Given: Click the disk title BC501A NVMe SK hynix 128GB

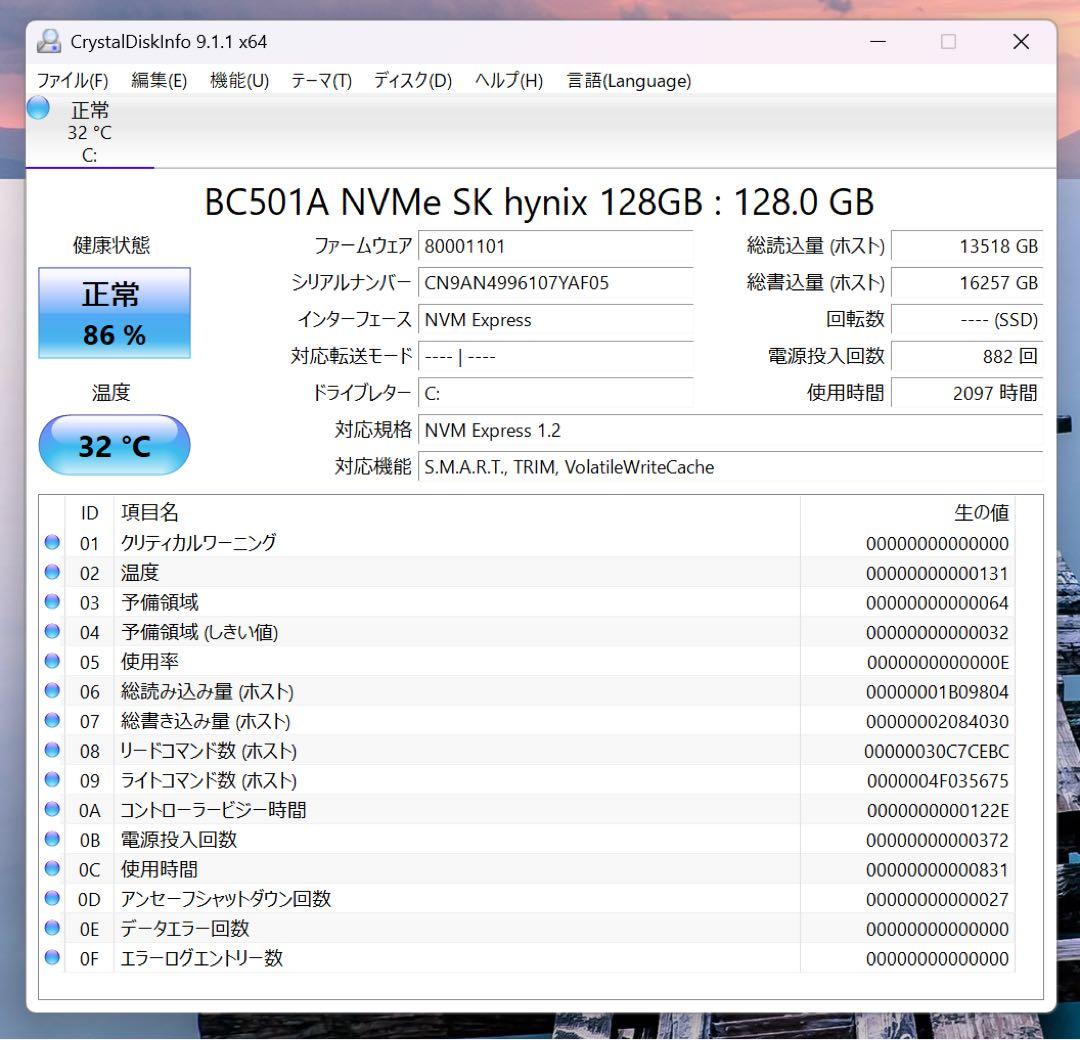Looking at the screenshot, I should click(539, 202).
